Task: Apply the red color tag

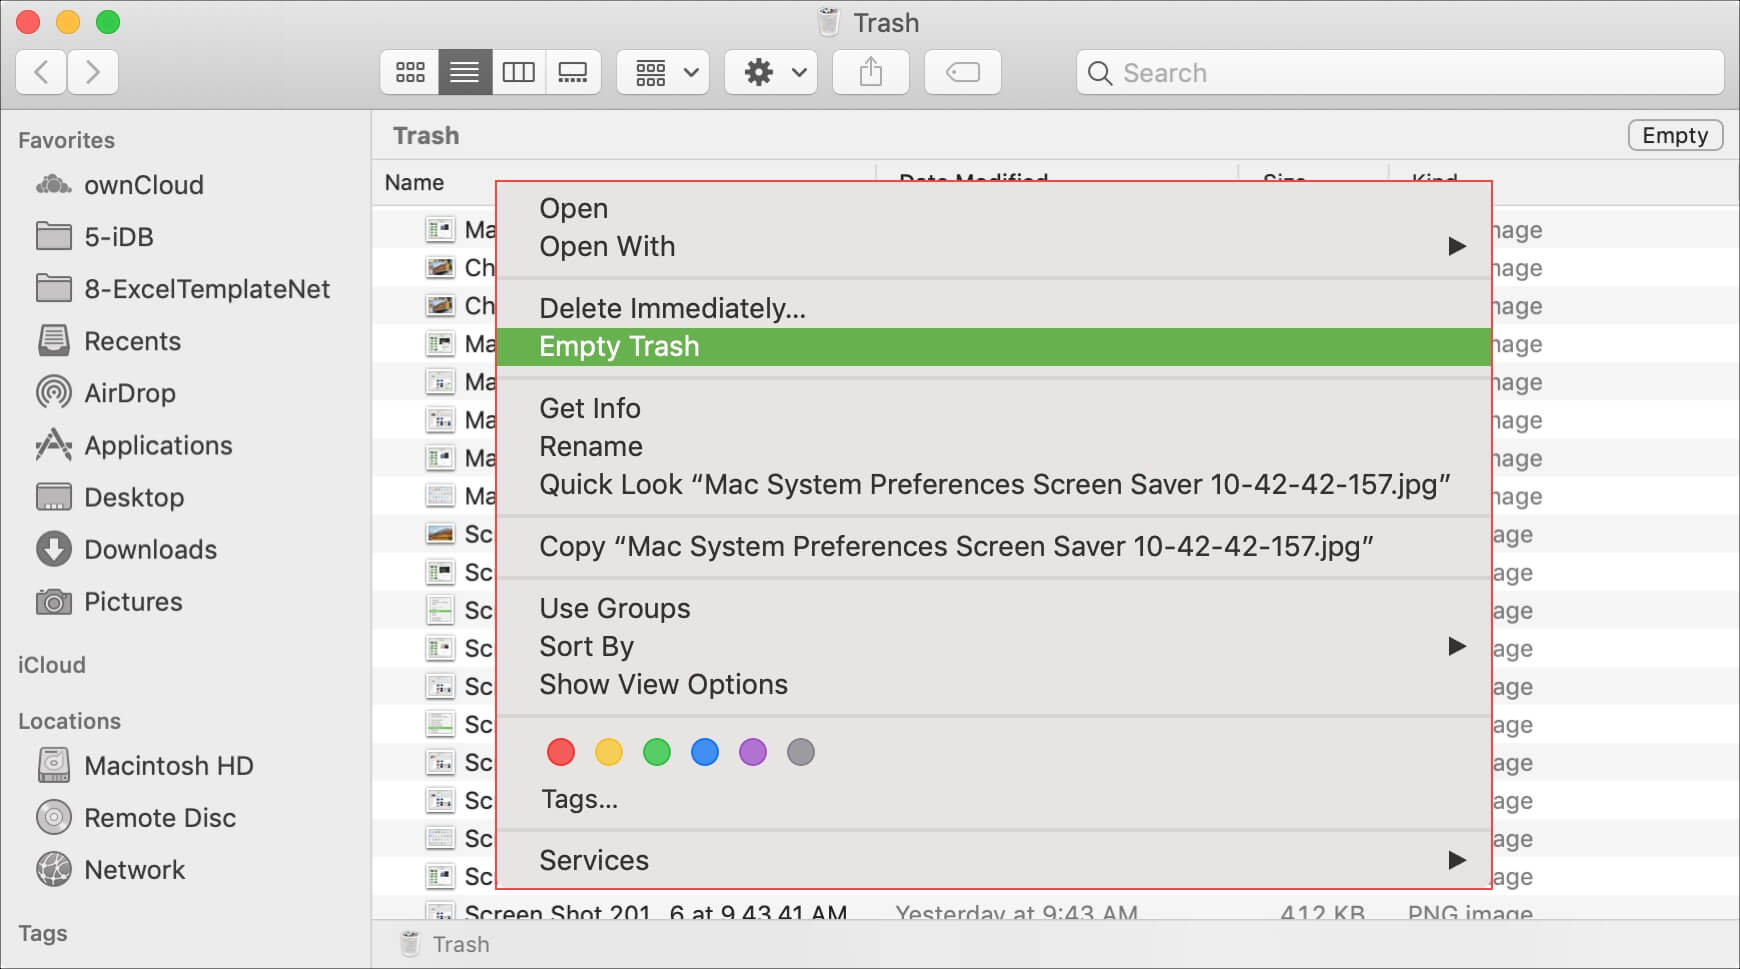Action: [561, 752]
